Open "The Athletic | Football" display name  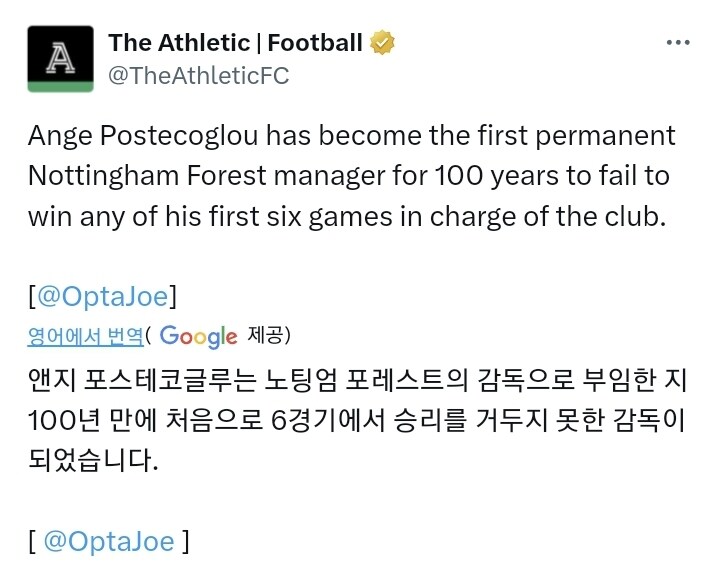click(x=235, y=43)
